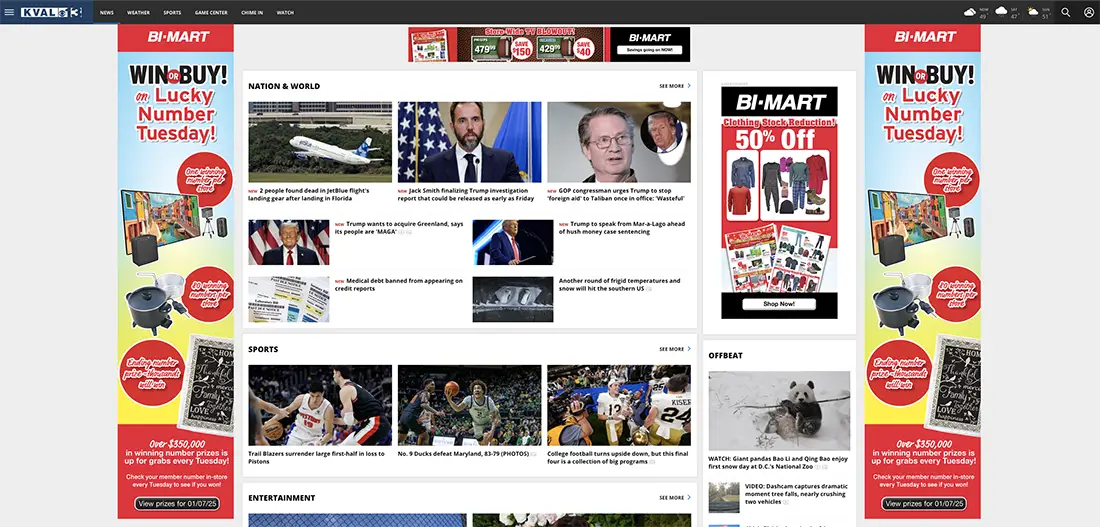The height and width of the screenshot is (527, 1100).
Task: Open Trump to speak from Mar-a-Lago headline
Action: (622, 227)
